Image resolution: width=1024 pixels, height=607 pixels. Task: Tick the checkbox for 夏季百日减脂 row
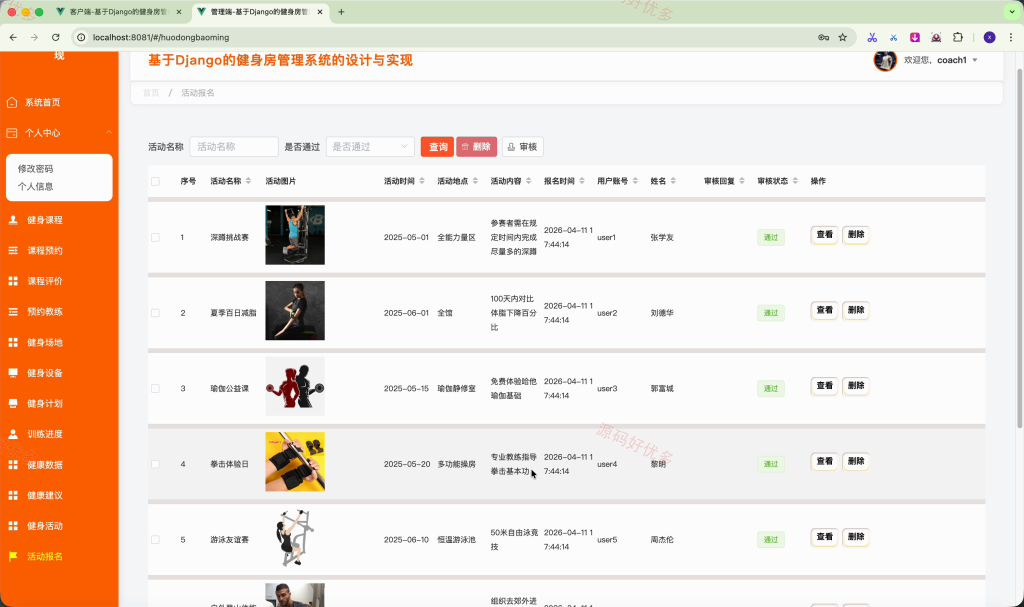point(155,313)
